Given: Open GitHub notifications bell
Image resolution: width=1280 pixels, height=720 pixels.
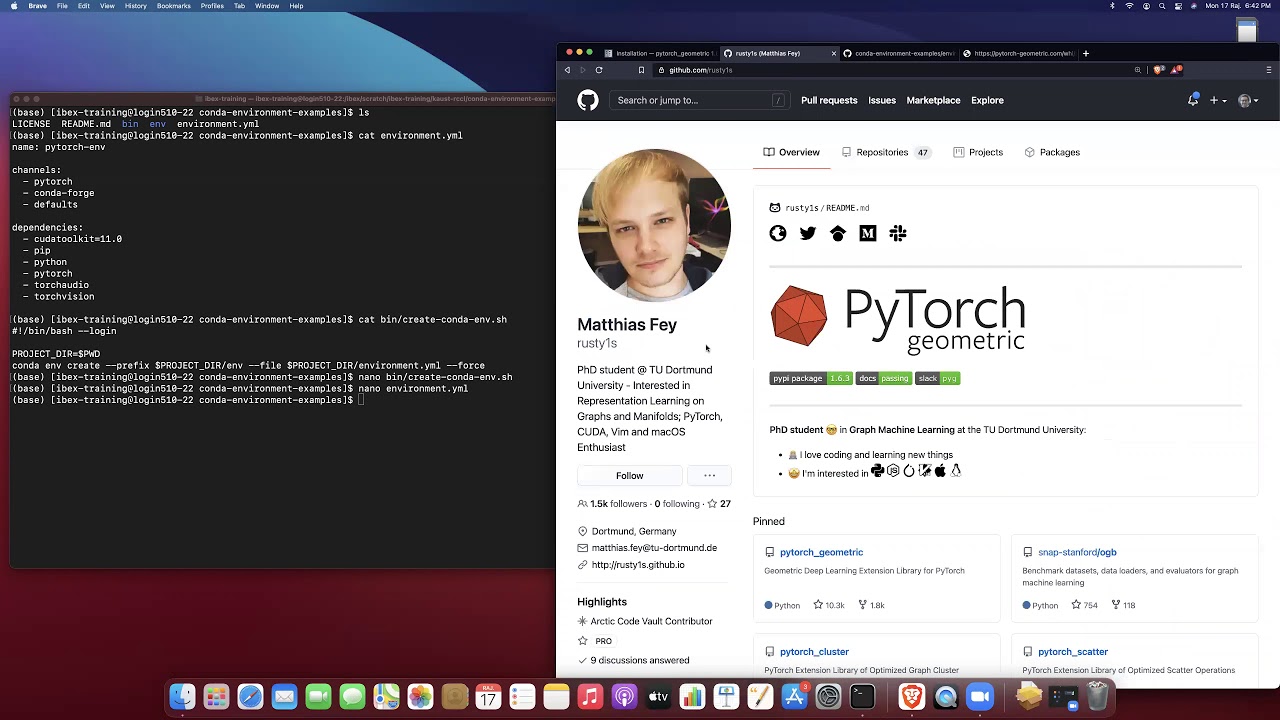Looking at the screenshot, I should coord(1193,100).
